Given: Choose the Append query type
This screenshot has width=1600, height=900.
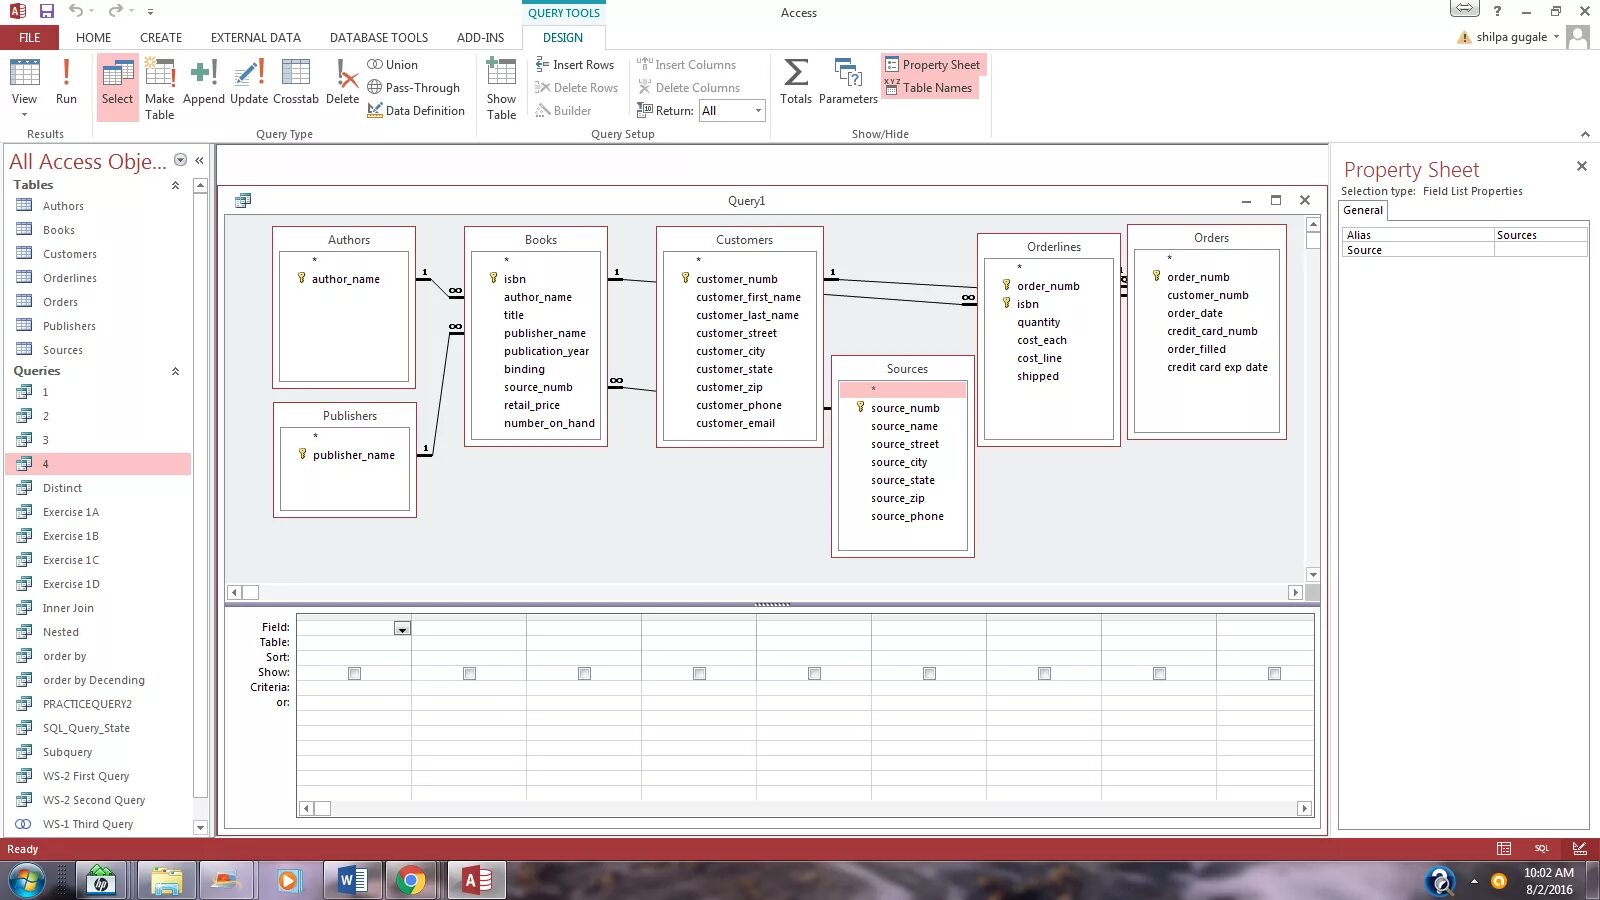Looking at the screenshot, I should 204,82.
